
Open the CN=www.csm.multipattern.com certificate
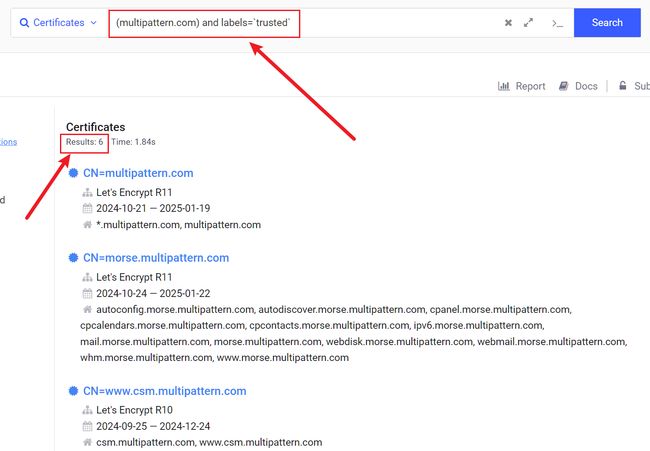pyautogui.click(x=165, y=391)
